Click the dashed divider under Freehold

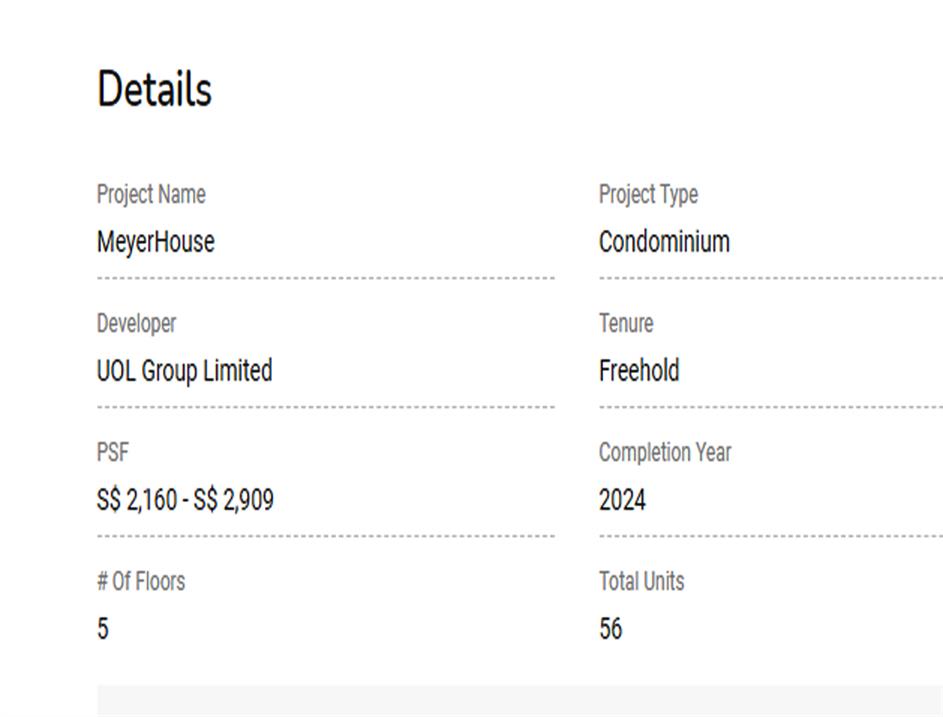pyautogui.click(x=770, y=407)
